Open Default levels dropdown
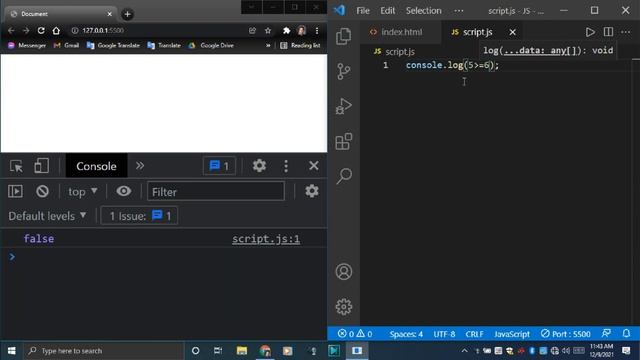This screenshot has height=360, width=640. click(x=47, y=216)
